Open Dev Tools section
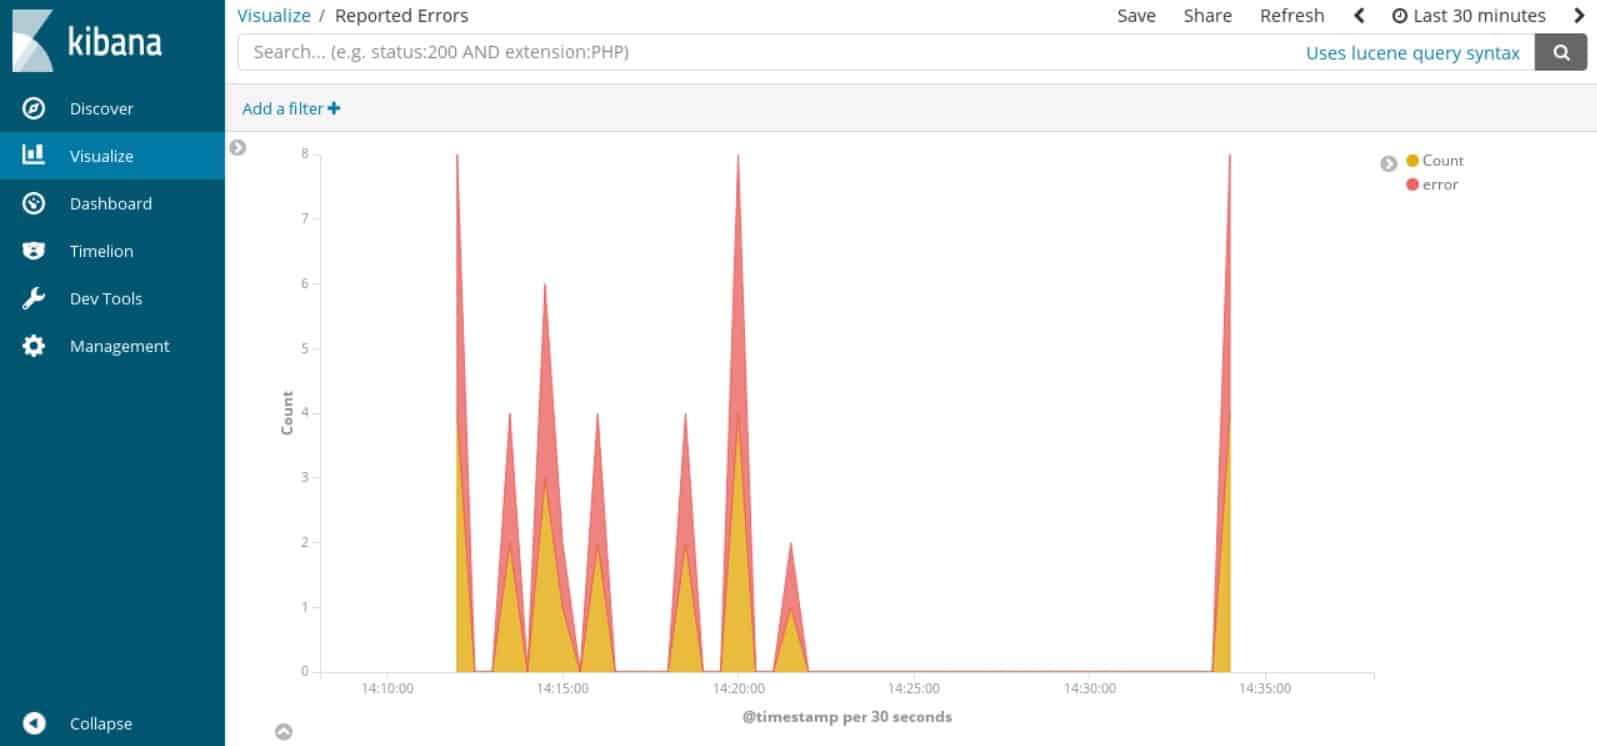 112,298
